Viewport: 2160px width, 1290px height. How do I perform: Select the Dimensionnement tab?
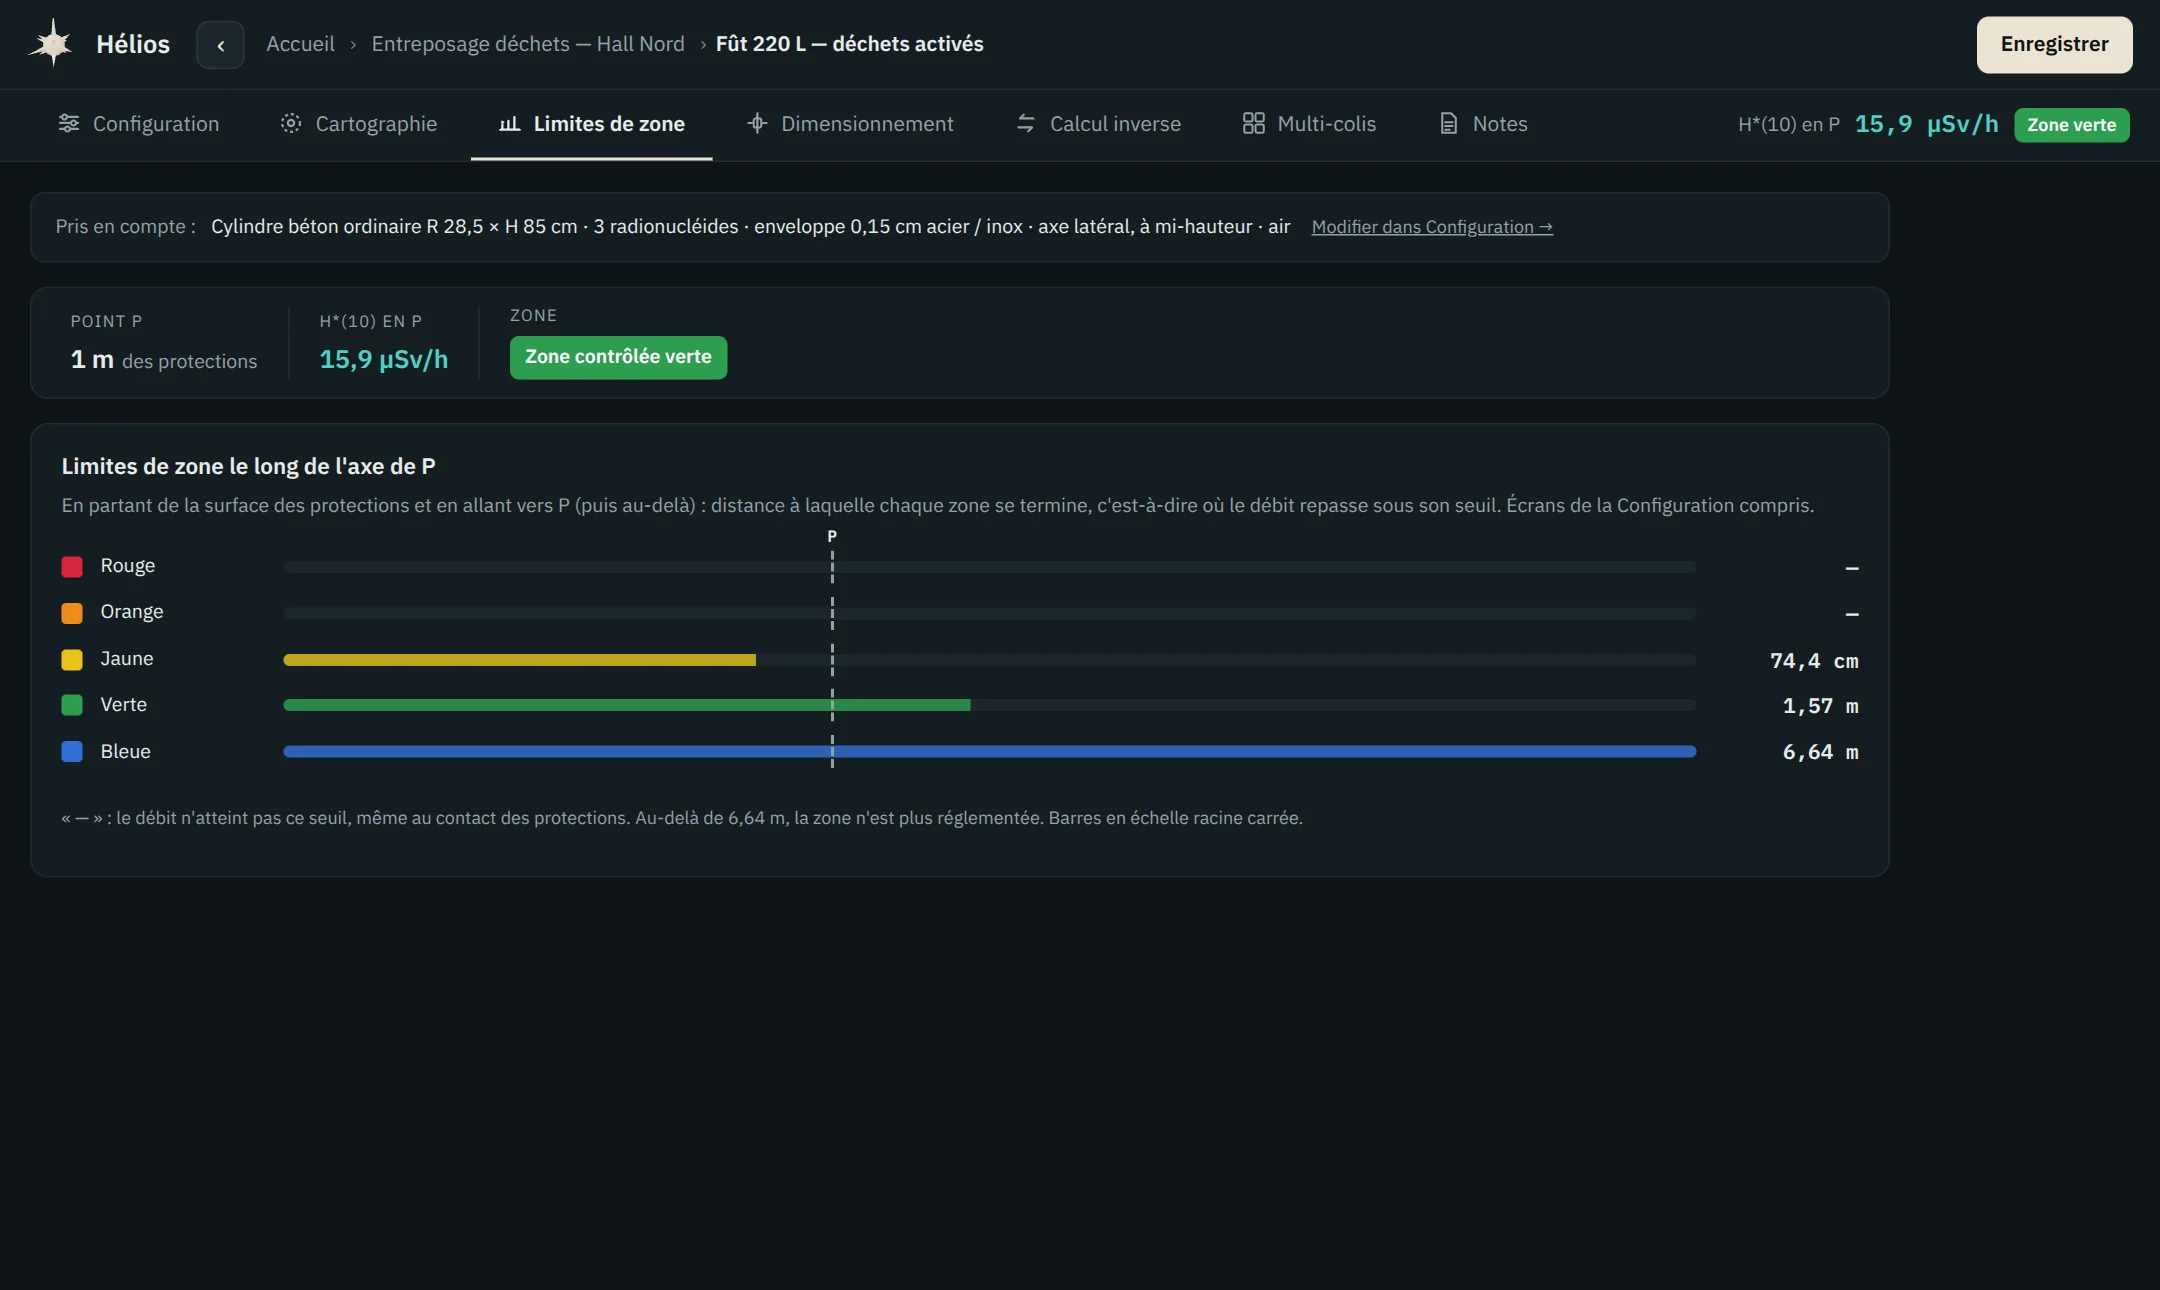pyautogui.click(x=850, y=124)
